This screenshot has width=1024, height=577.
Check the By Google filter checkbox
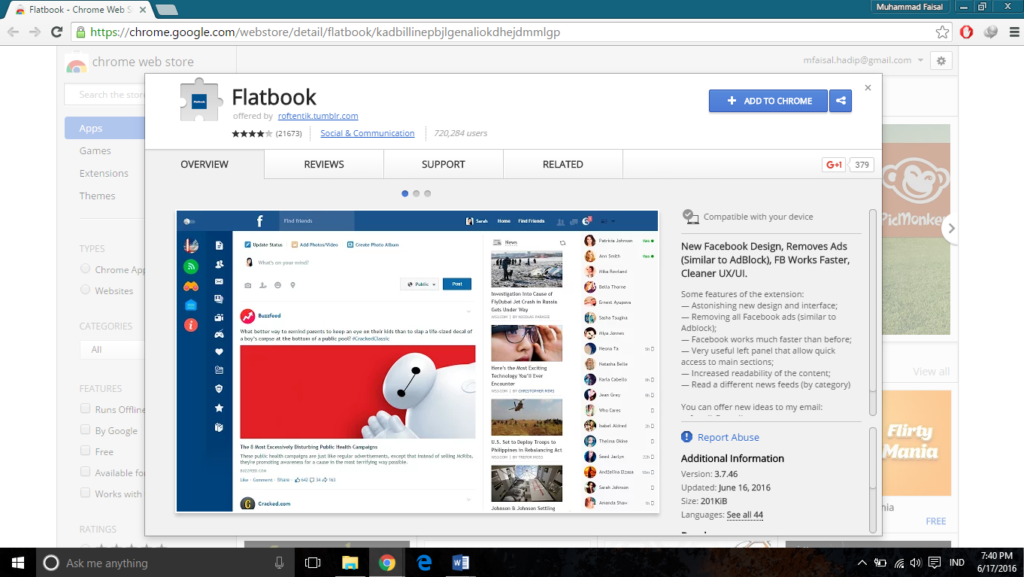(x=84, y=430)
